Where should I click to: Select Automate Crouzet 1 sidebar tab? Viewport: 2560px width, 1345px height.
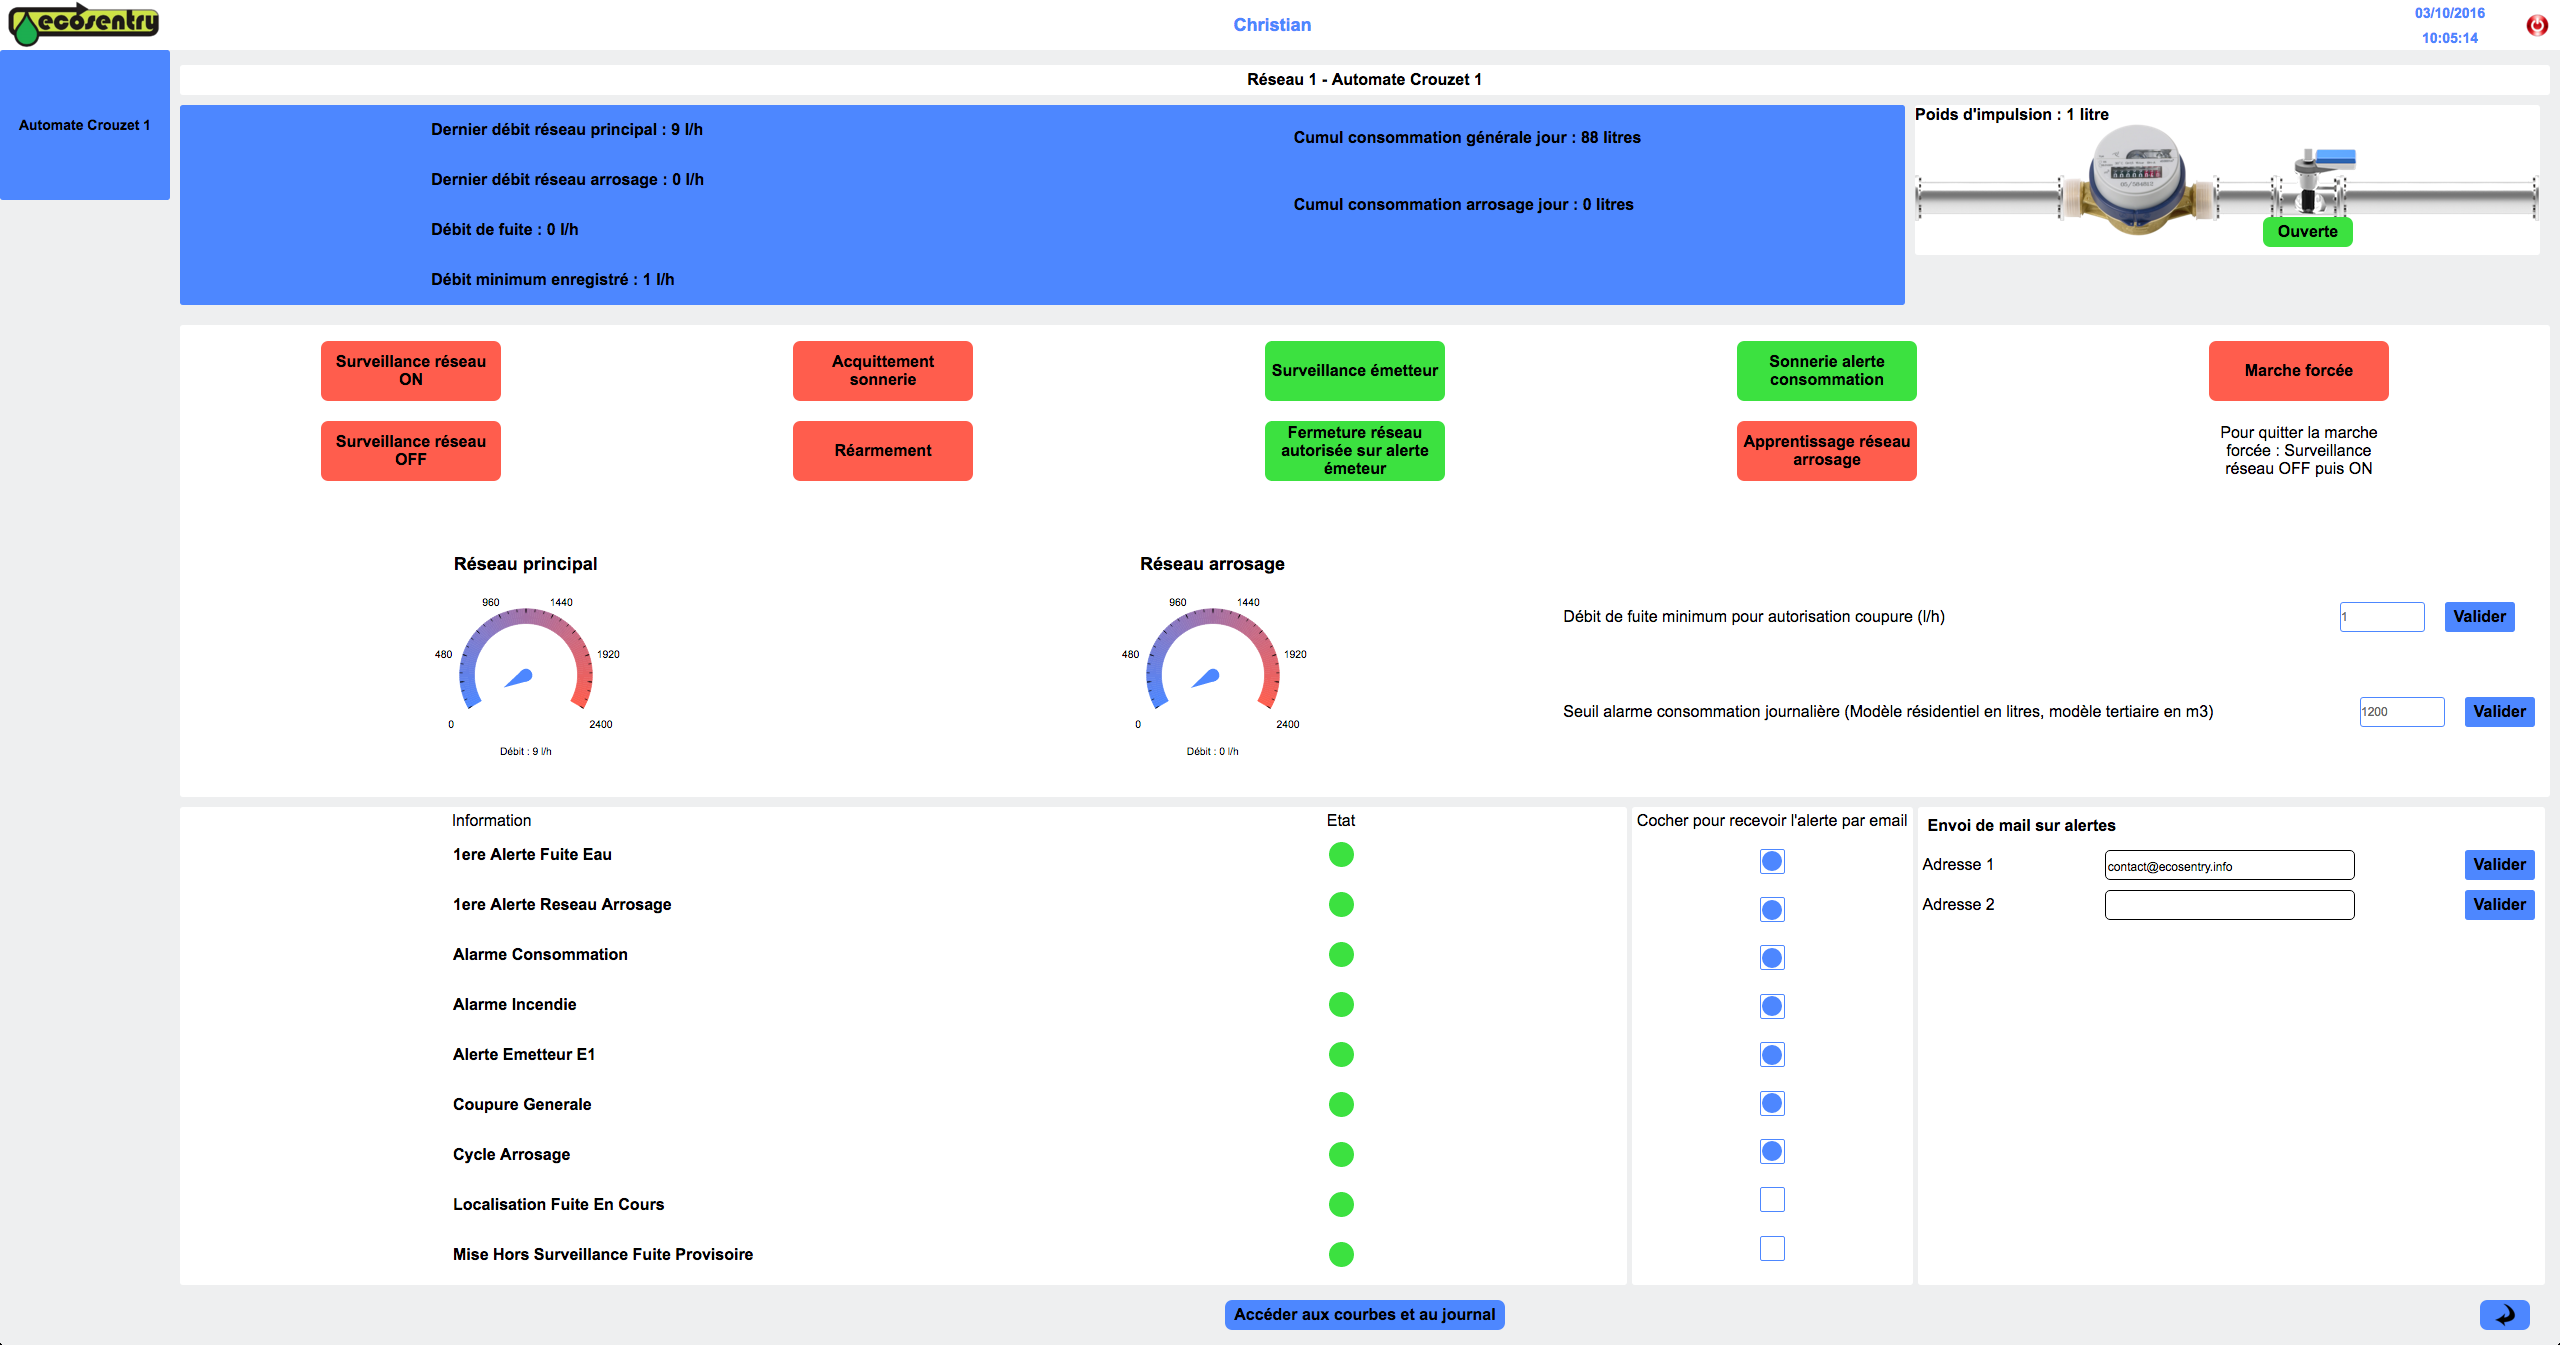pos(85,125)
